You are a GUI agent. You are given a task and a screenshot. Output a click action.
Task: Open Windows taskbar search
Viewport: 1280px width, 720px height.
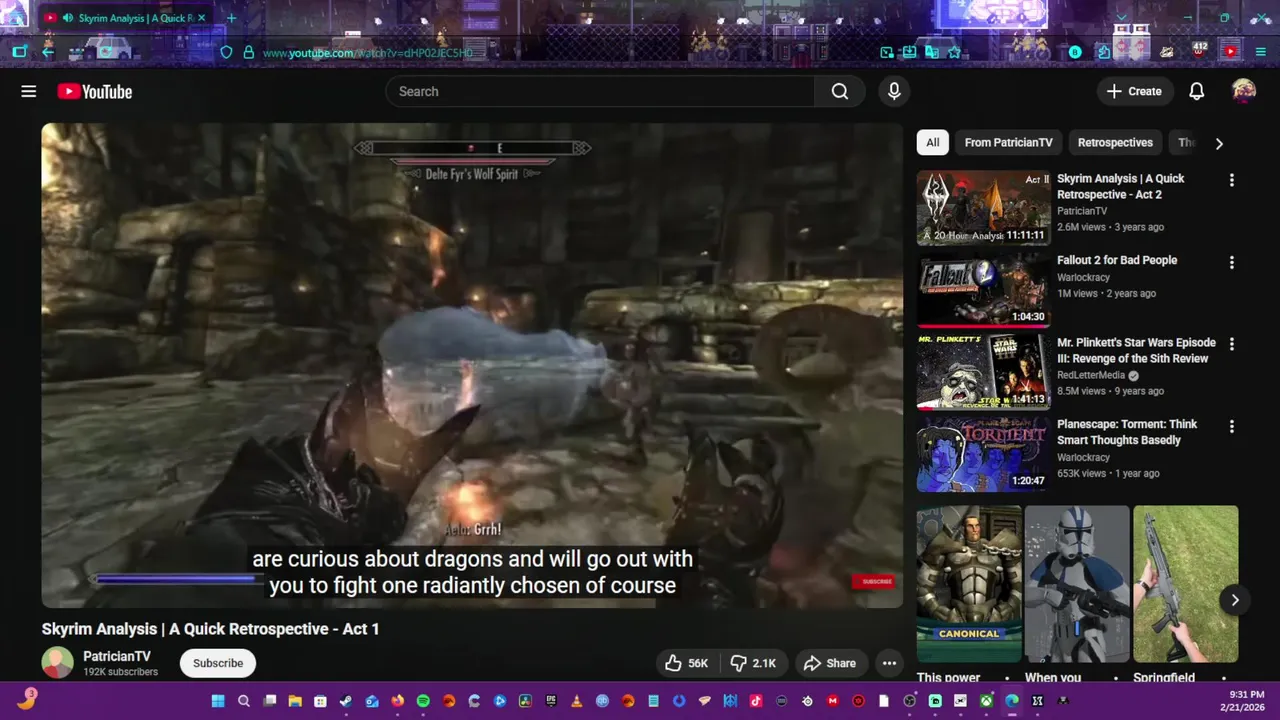(x=244, y=701)
